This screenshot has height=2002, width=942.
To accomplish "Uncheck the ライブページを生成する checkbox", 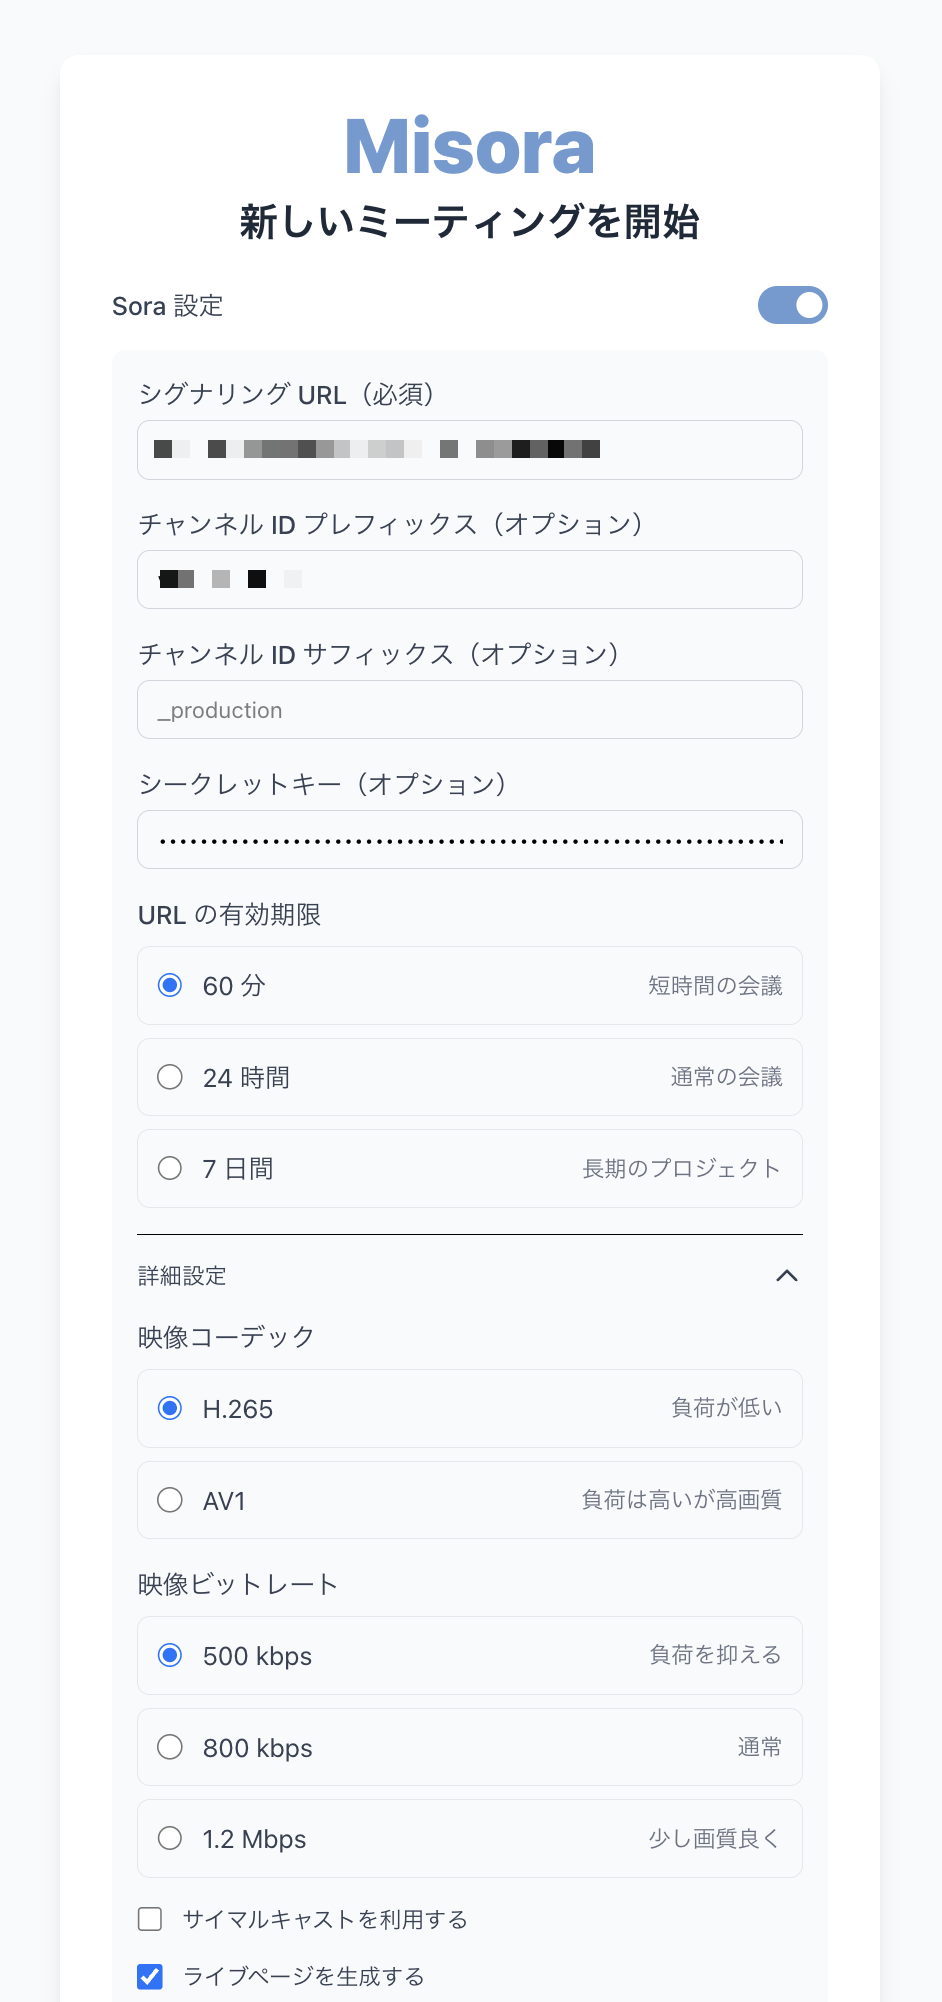I will tap(150, 1977).
